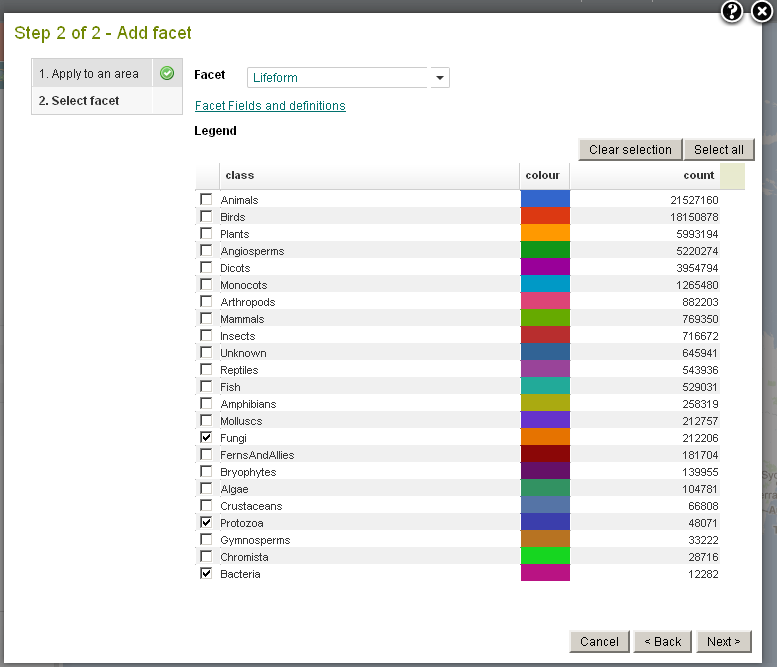Viewport: 777px width, 667px height.
Task: Tick the Animals checkbox
Action: [x=206, y=200]
